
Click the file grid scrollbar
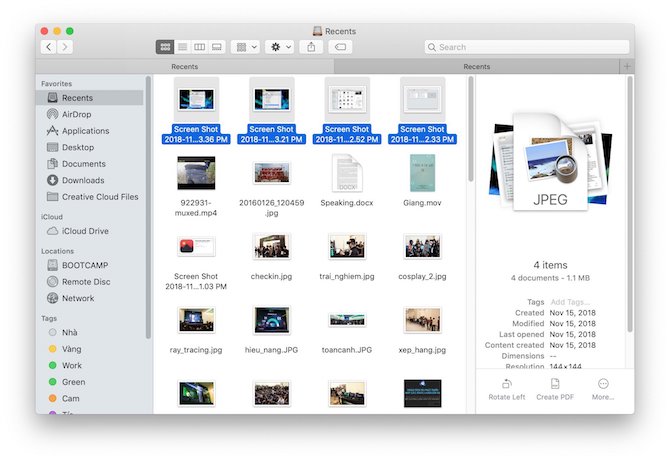470,128
